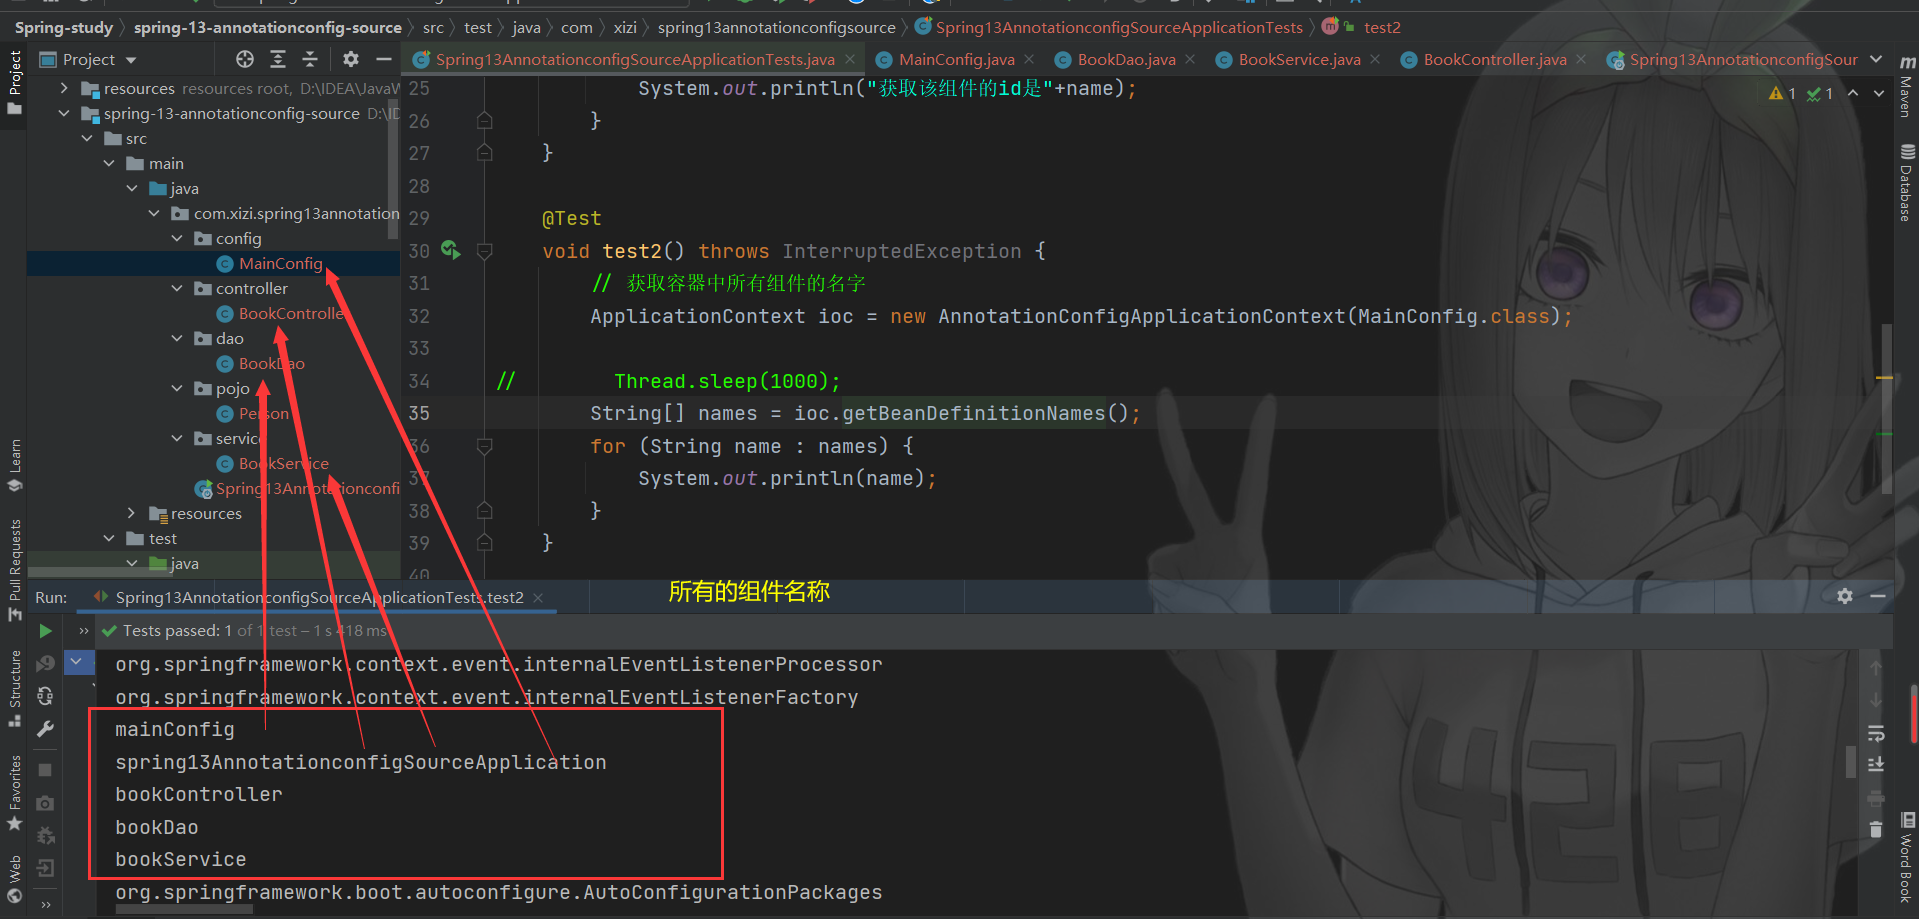
Task: Collapse the test folder
Action: click(109, 538)
